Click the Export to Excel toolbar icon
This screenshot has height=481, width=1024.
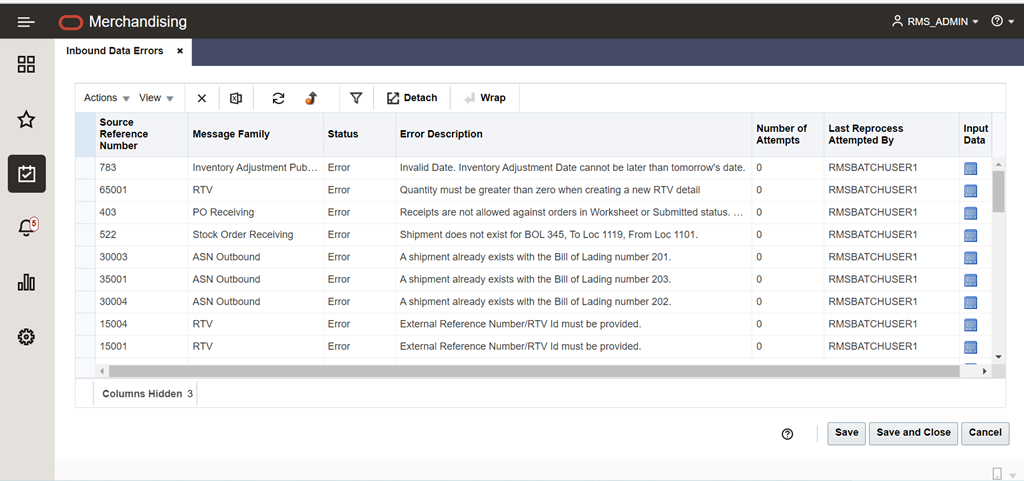pyautogui.click(x=236, y=98)
